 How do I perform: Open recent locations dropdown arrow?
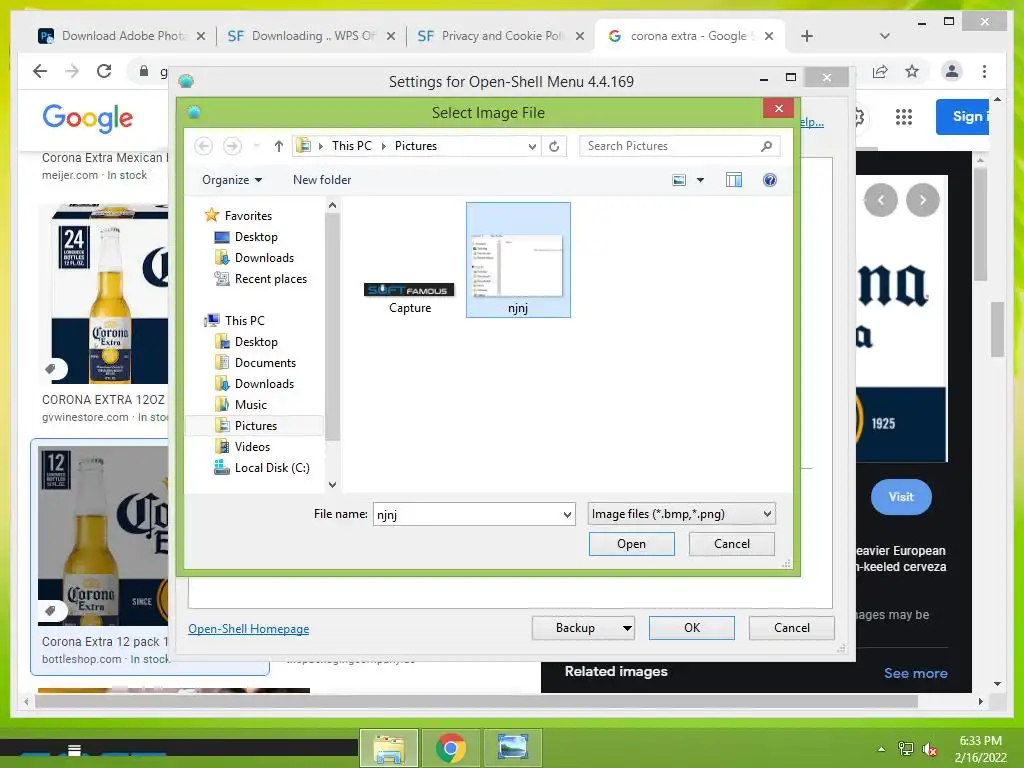coord(257,146)
